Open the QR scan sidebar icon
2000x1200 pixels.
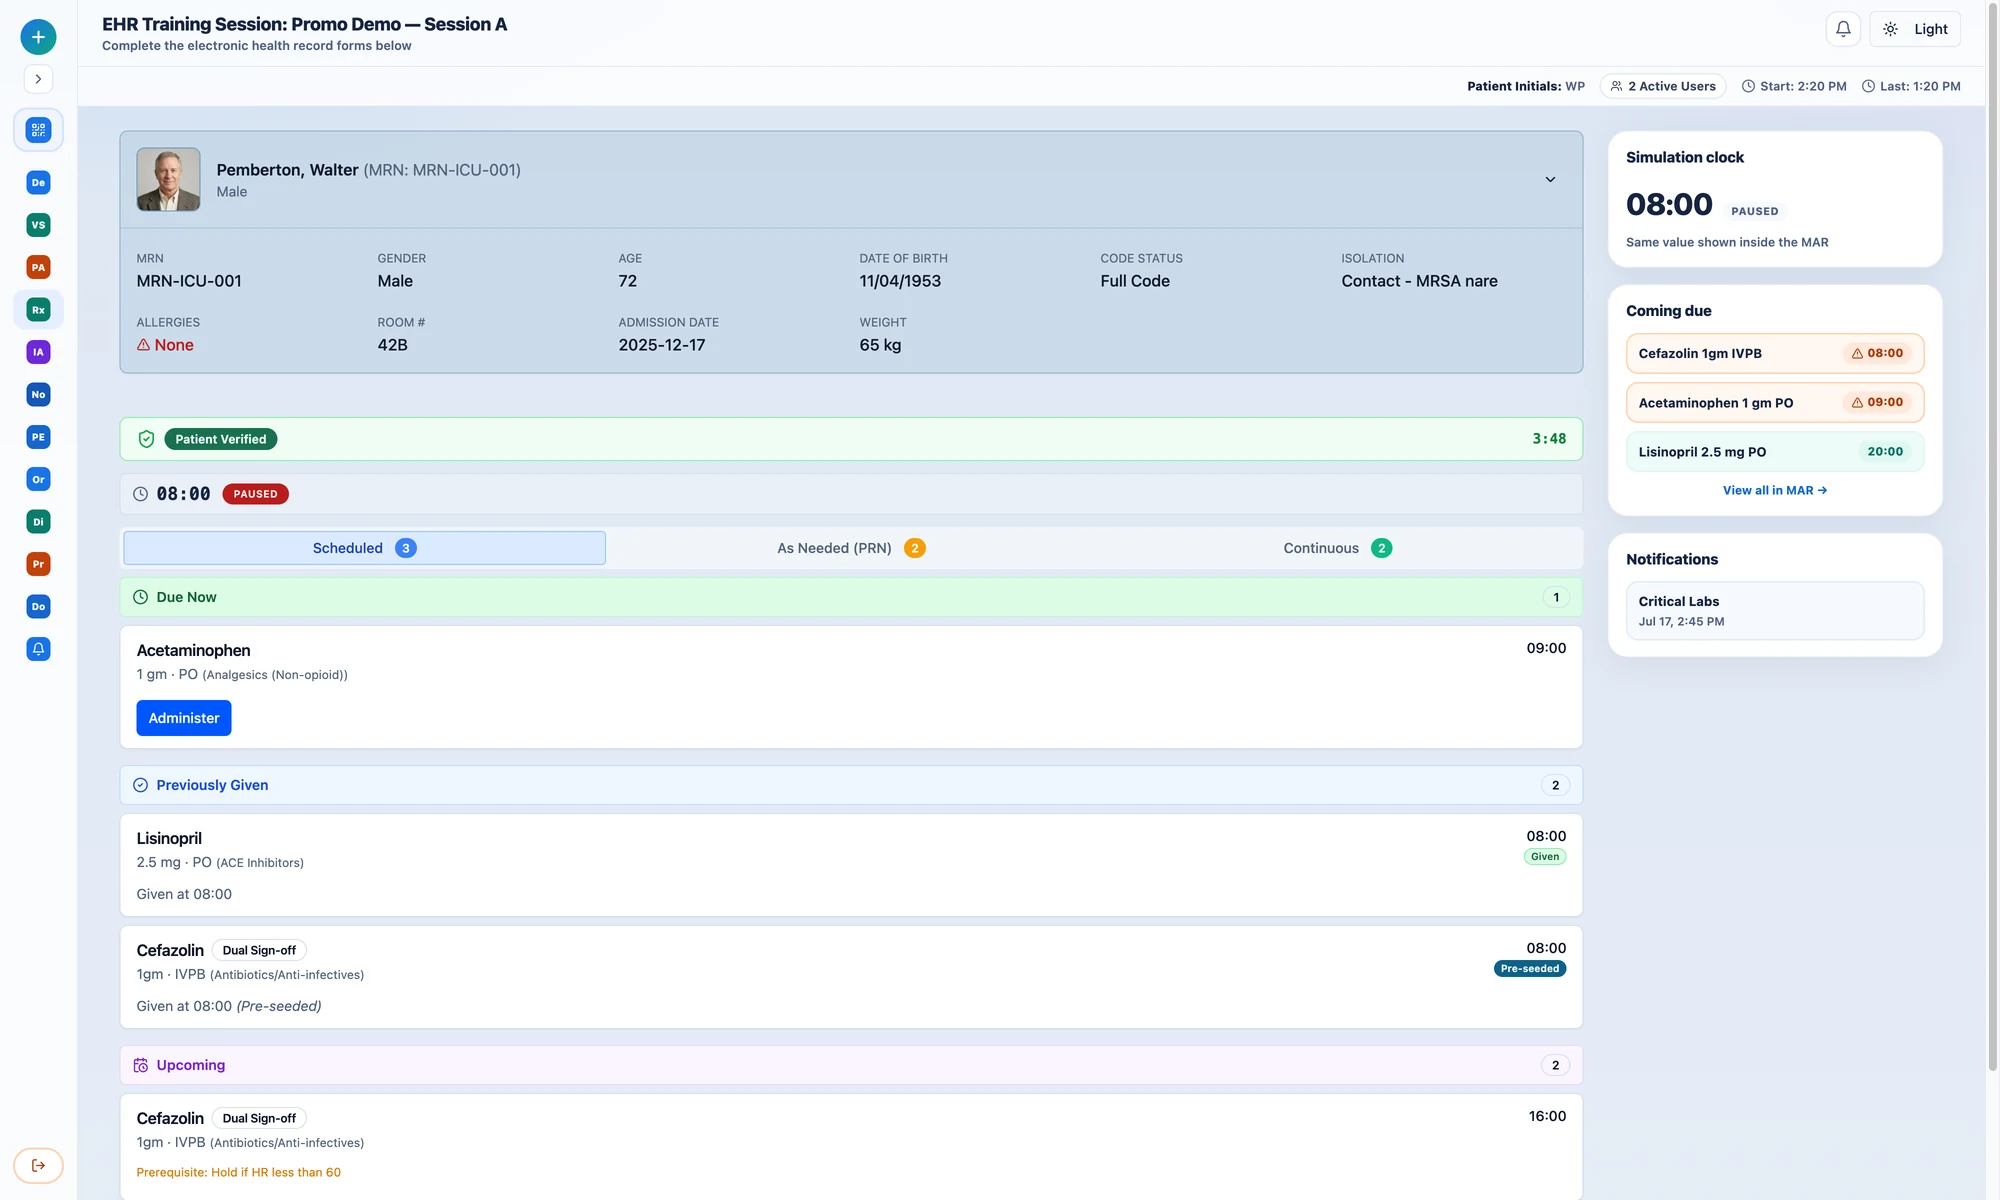click(38, 130)
